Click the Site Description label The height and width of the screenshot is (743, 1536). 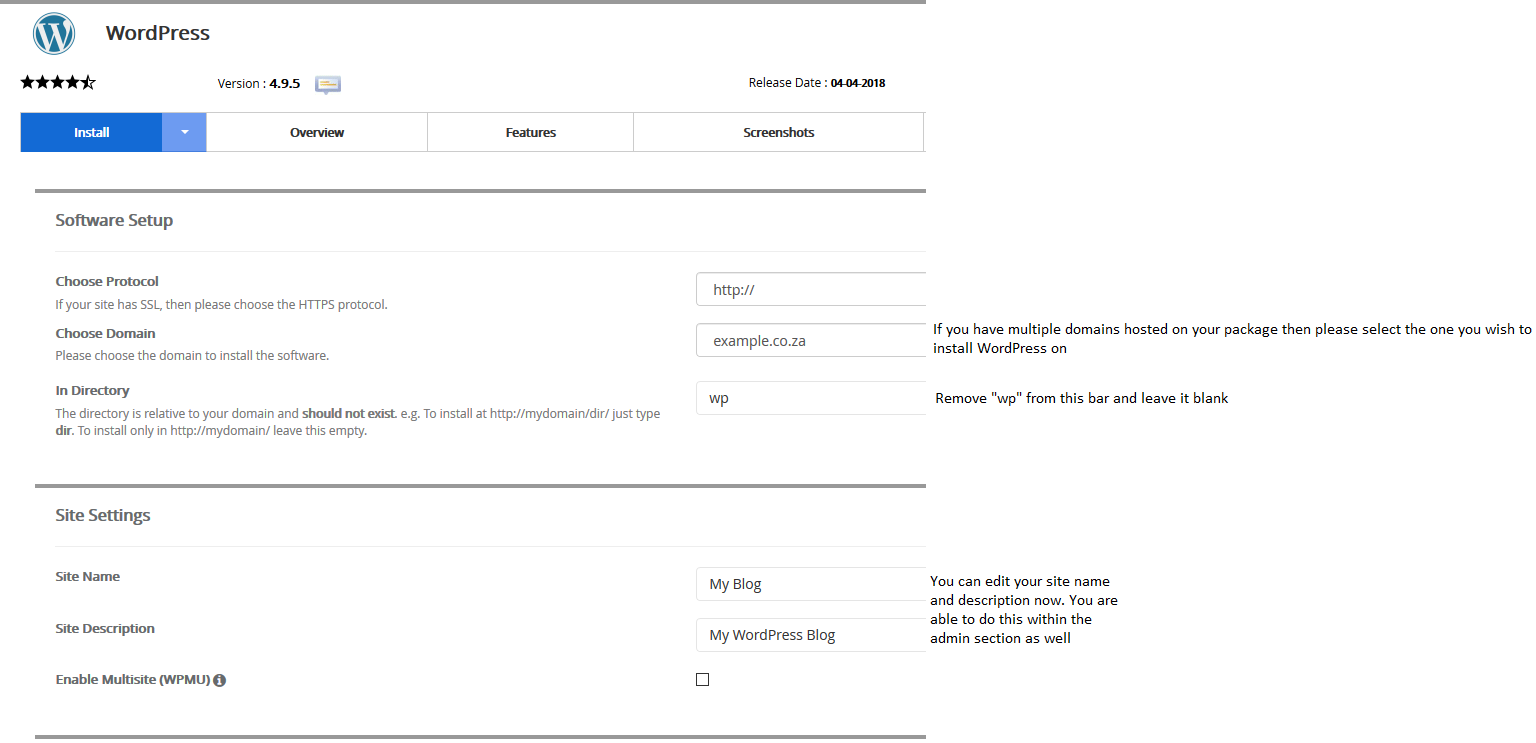[105, 629]
